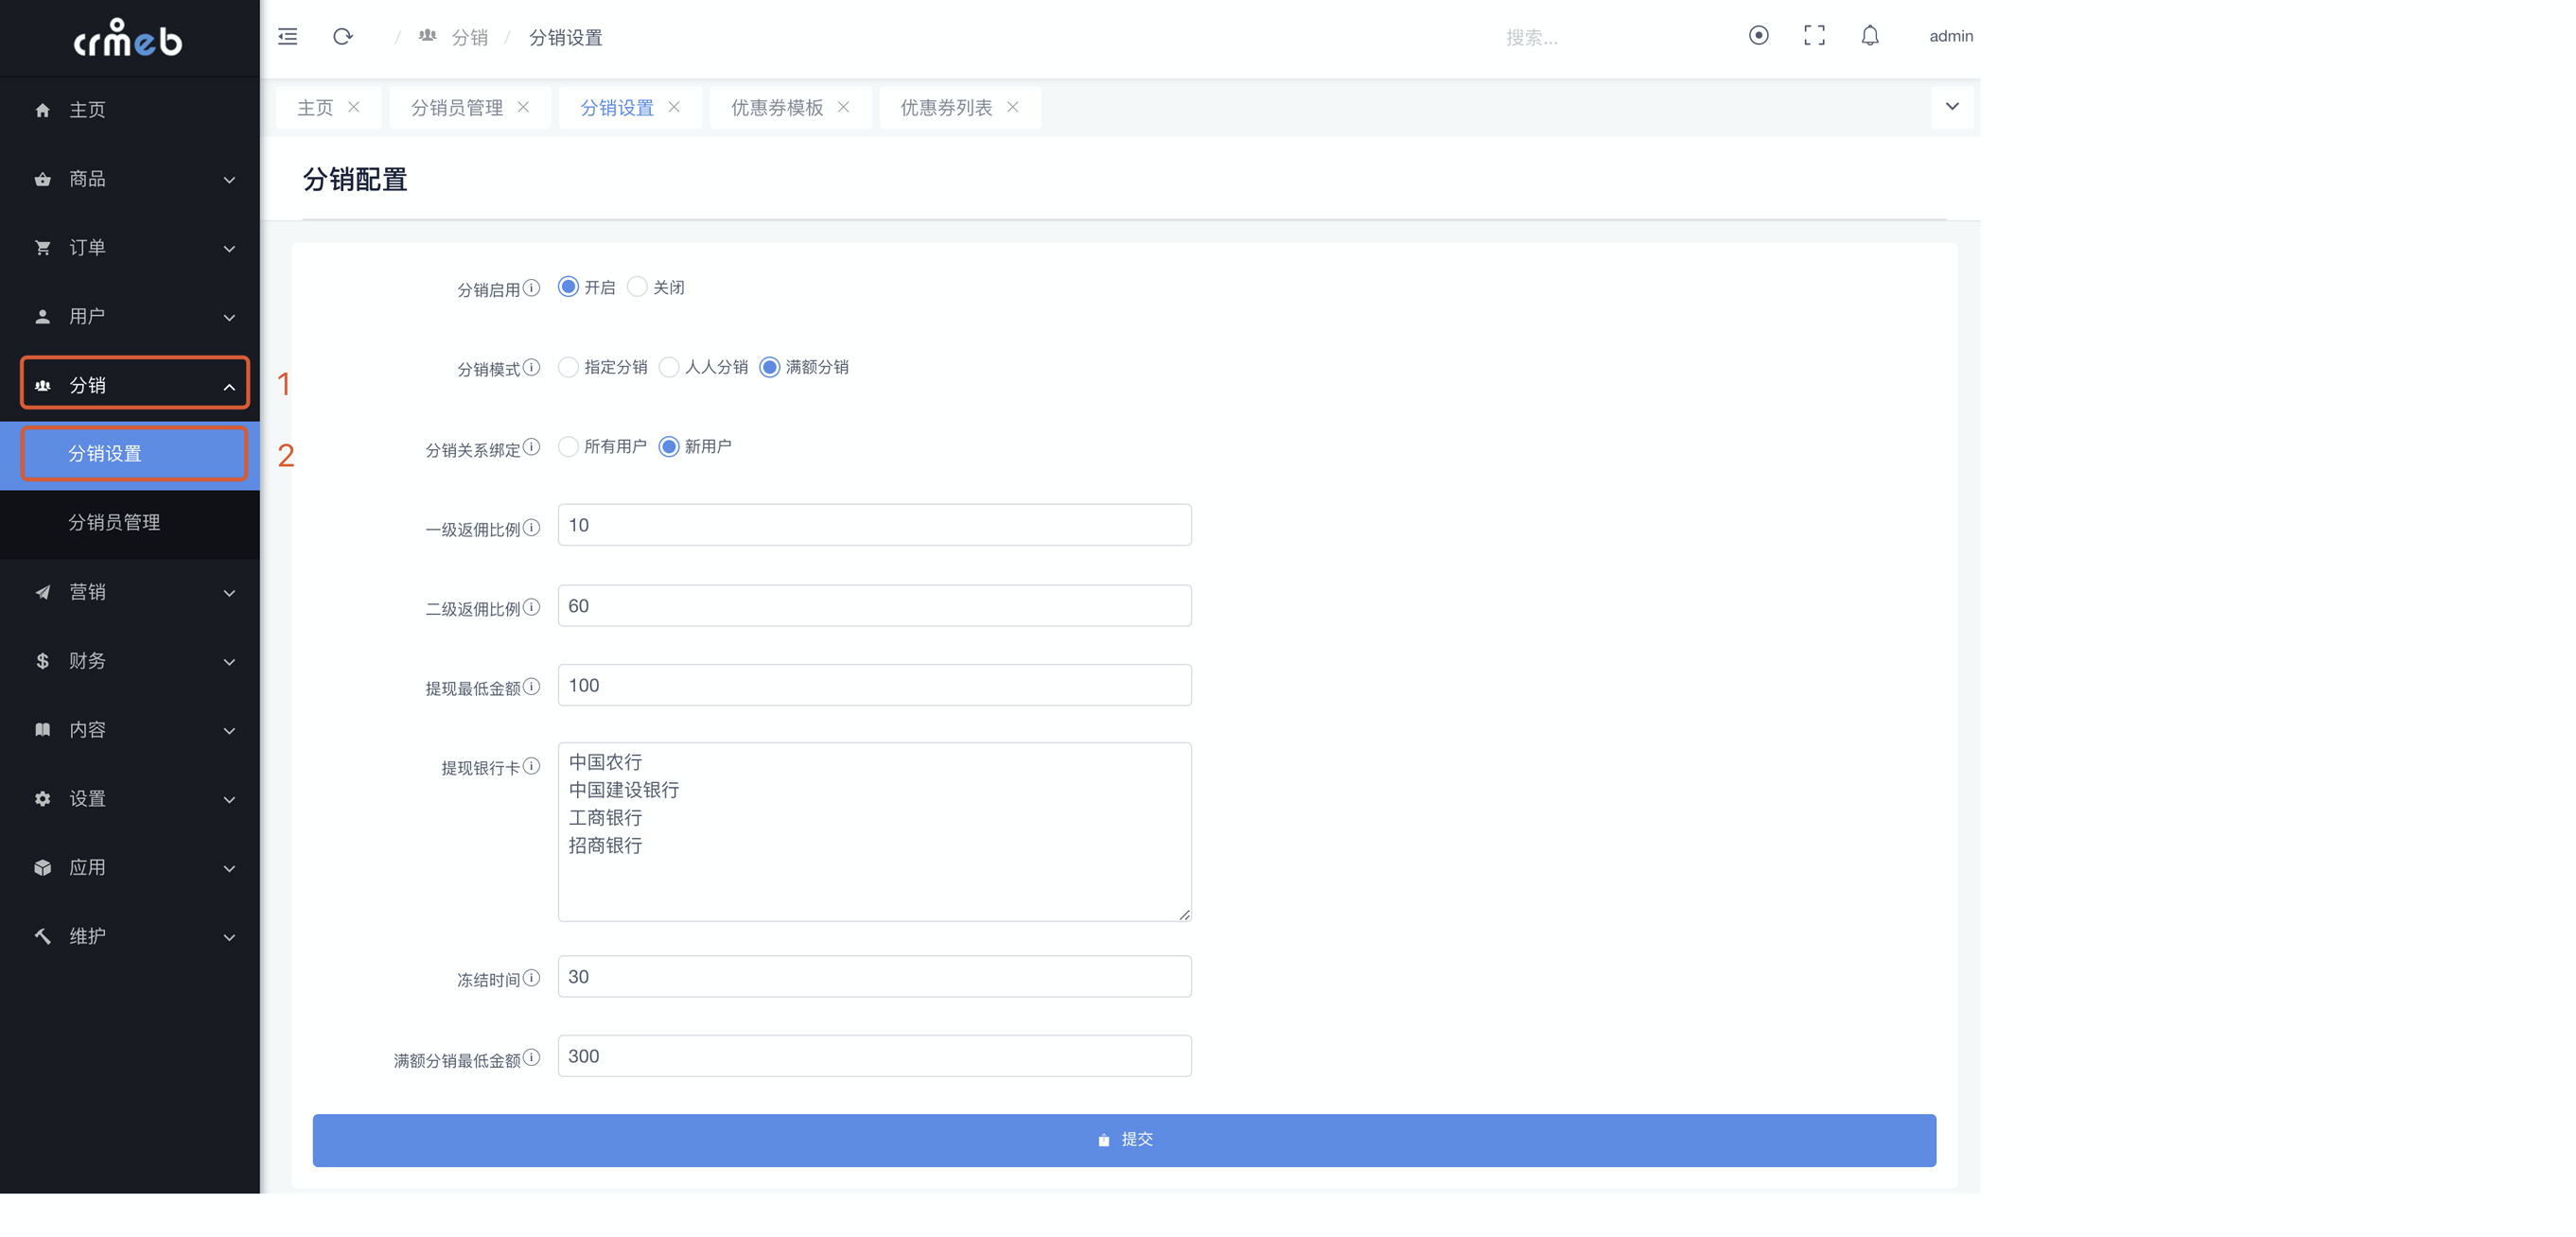Choose 指定分销 mode
Viewport: 2576px width, 1237px height.
coord(568,367)
